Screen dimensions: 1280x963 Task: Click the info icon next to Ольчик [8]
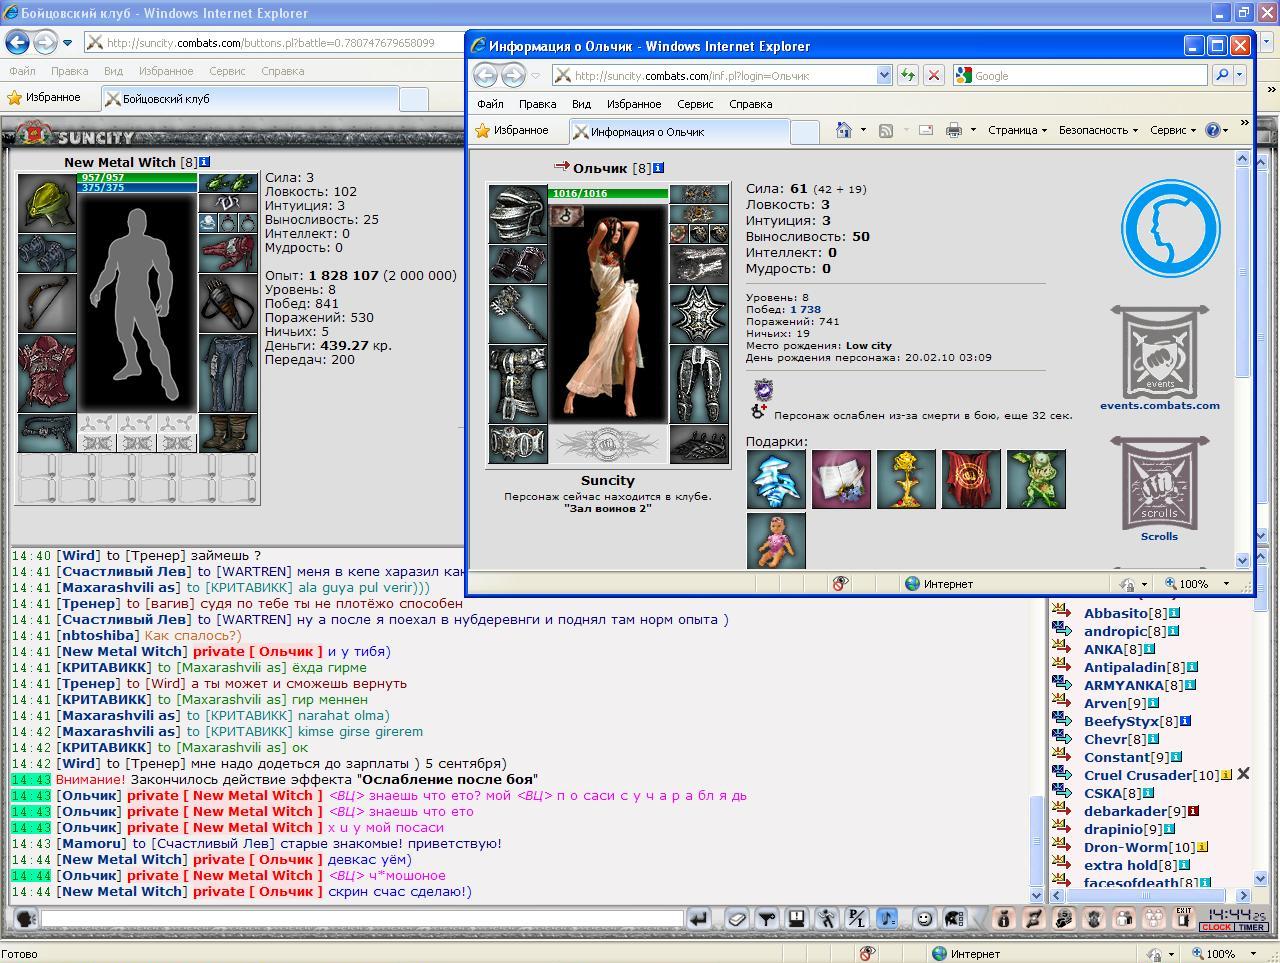658,168
